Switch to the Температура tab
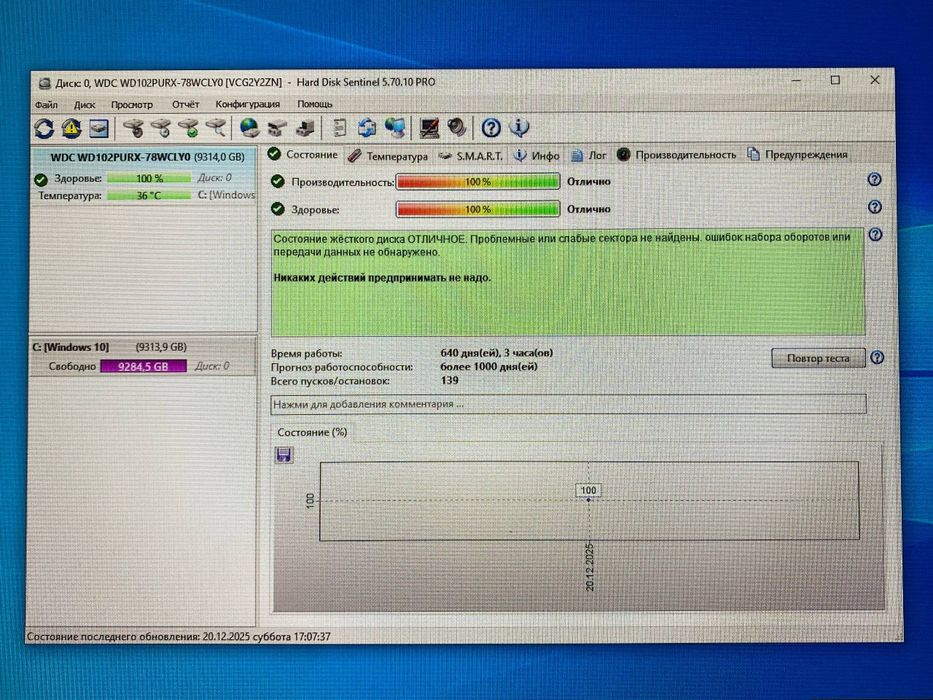Image resolution: width=933 pixels, height=700 pixels. (388, 156)
